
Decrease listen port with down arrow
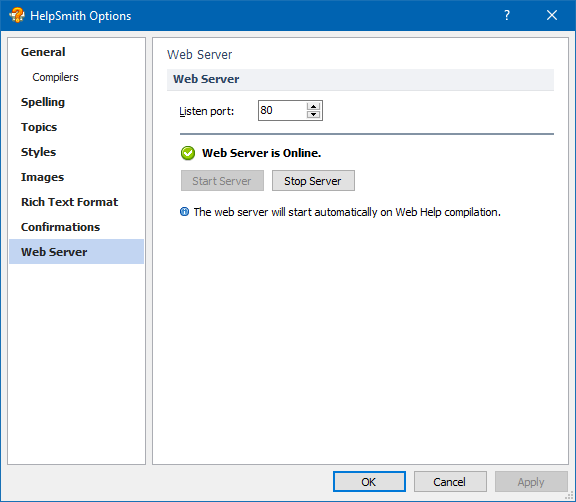point(313,114)
